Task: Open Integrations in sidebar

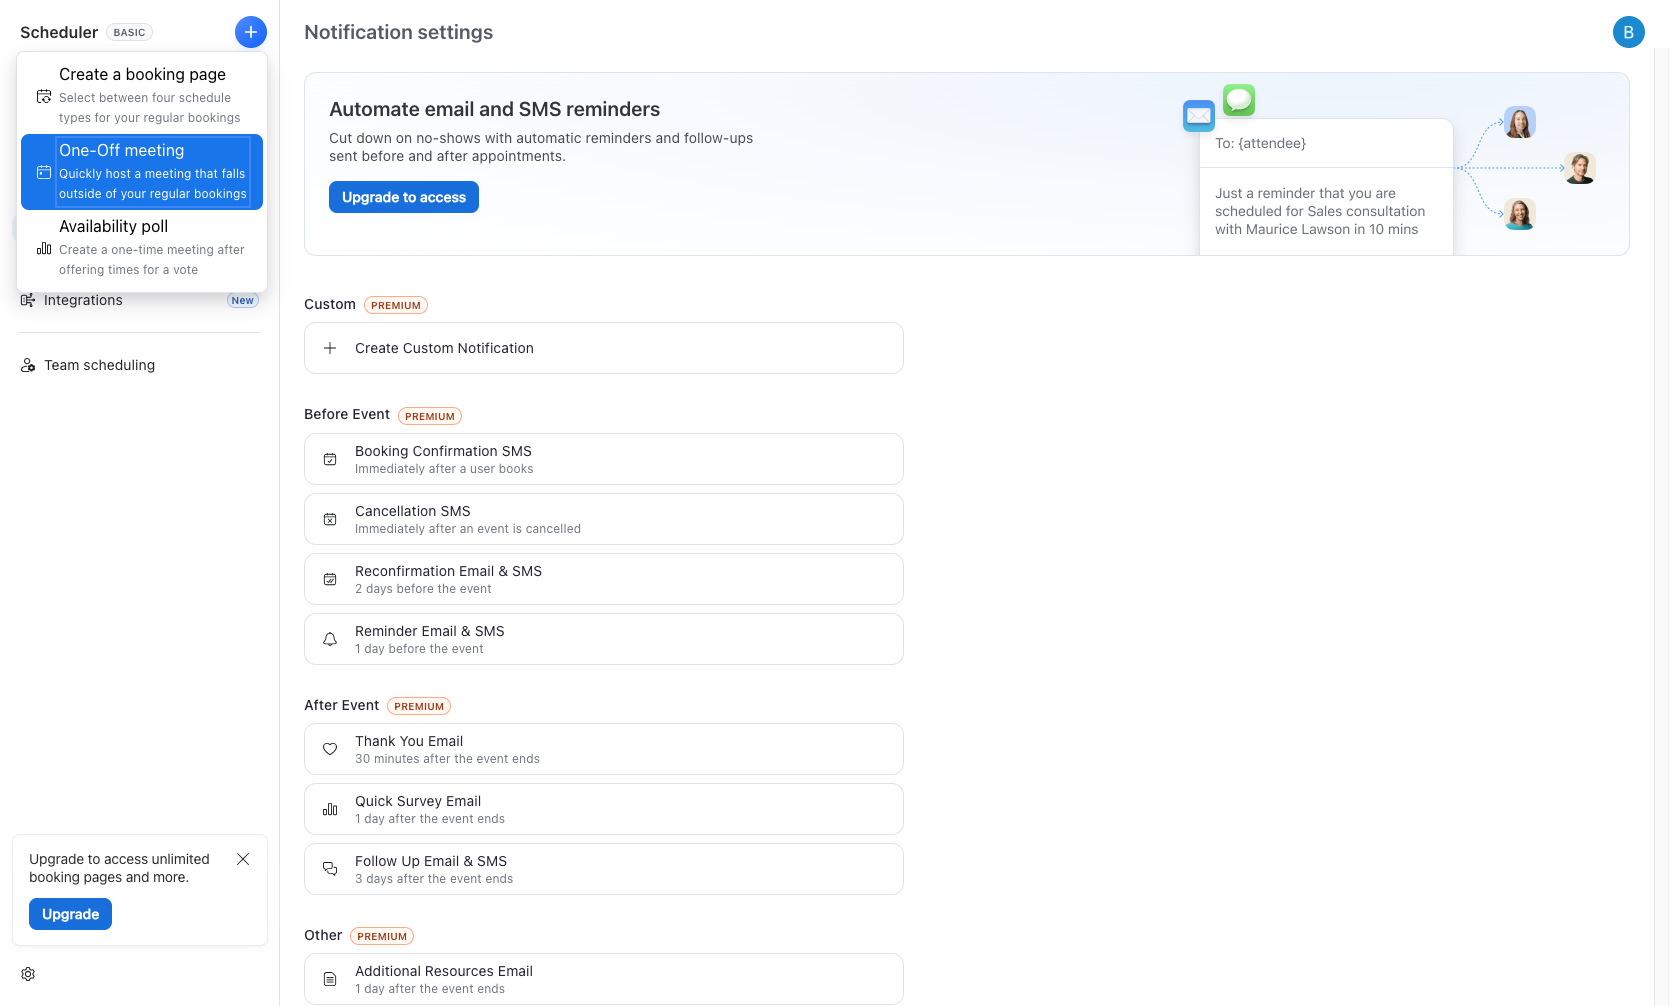Action: (140, 300)
